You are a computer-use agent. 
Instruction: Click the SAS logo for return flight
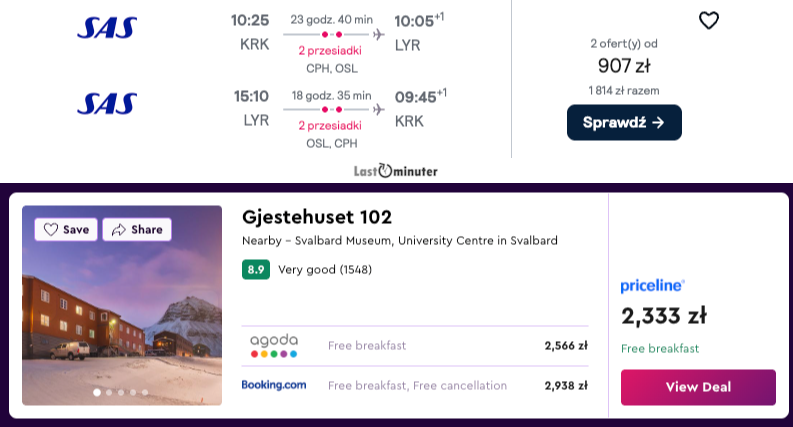(x=107, y=103)
